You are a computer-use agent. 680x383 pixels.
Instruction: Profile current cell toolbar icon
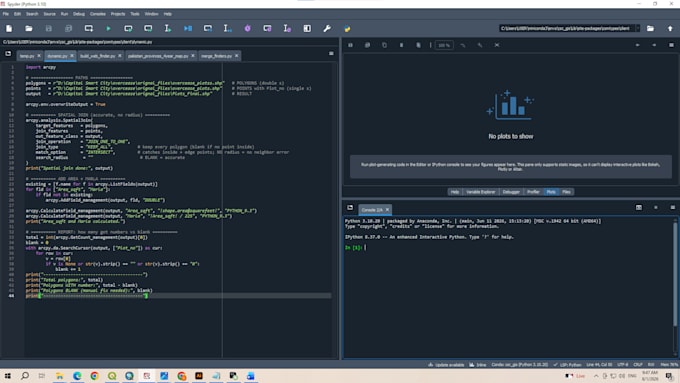pyautogui.click(x=267, y=29)
